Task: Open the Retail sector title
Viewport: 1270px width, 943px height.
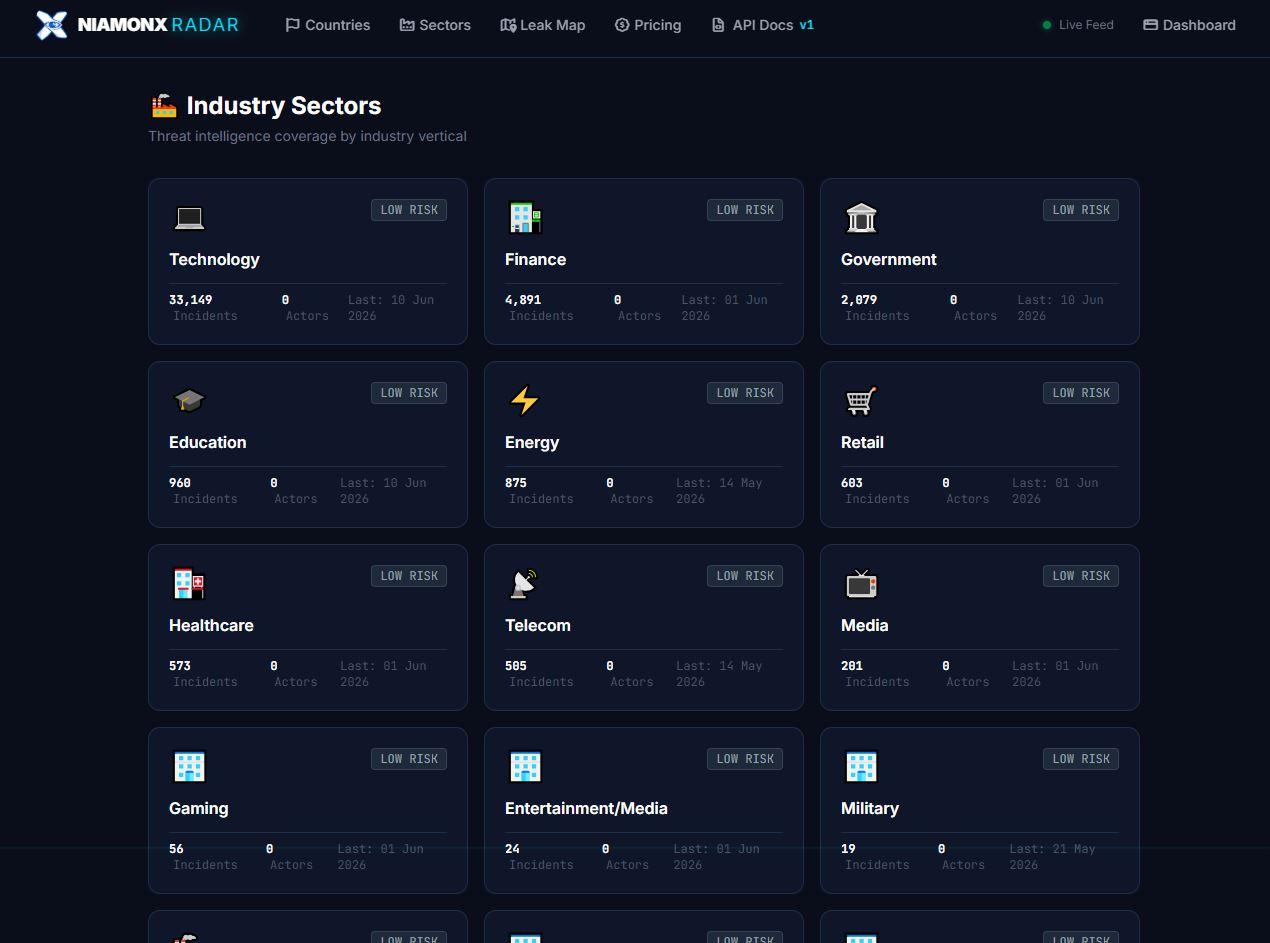Action: (x=862, y=442)
